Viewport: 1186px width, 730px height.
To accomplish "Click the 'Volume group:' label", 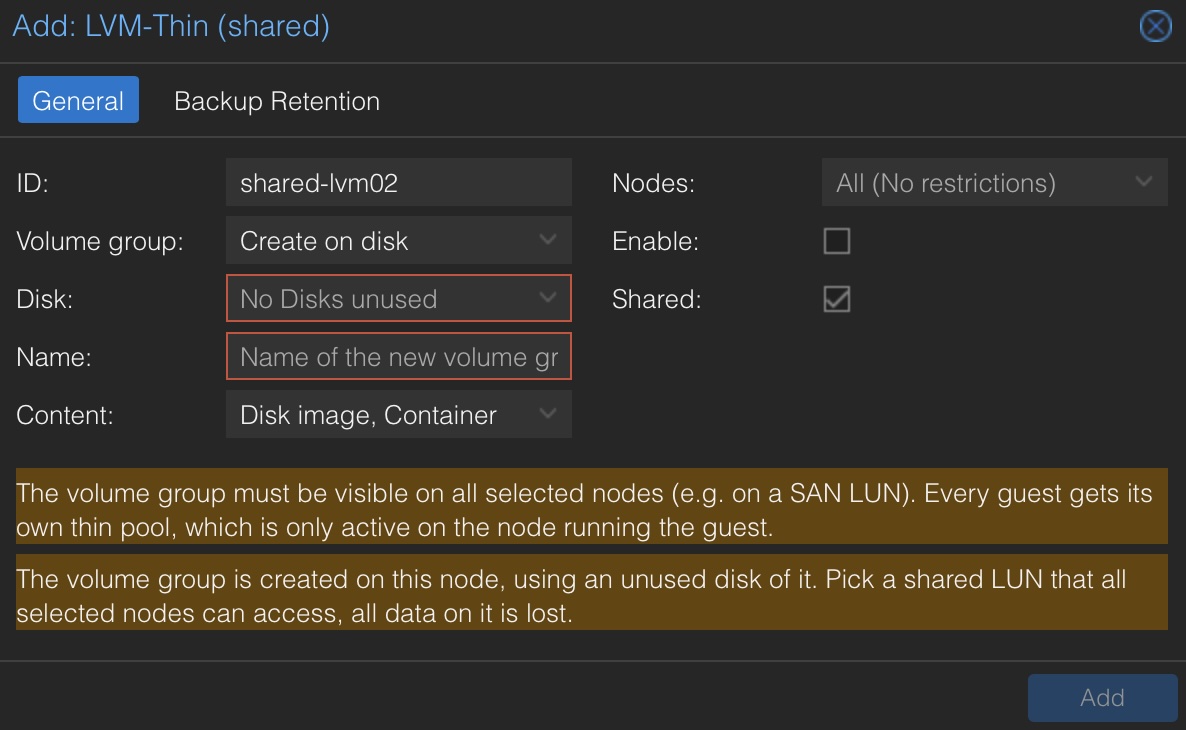I will click(100, 241).
